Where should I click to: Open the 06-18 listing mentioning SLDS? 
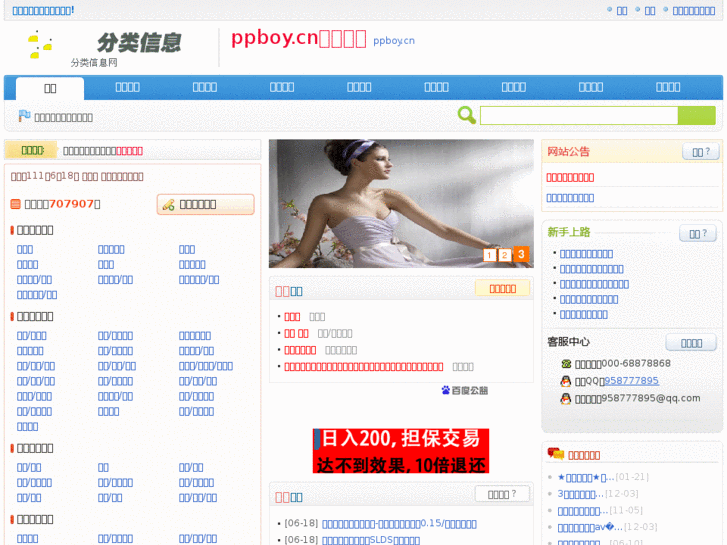pos(371,540)
